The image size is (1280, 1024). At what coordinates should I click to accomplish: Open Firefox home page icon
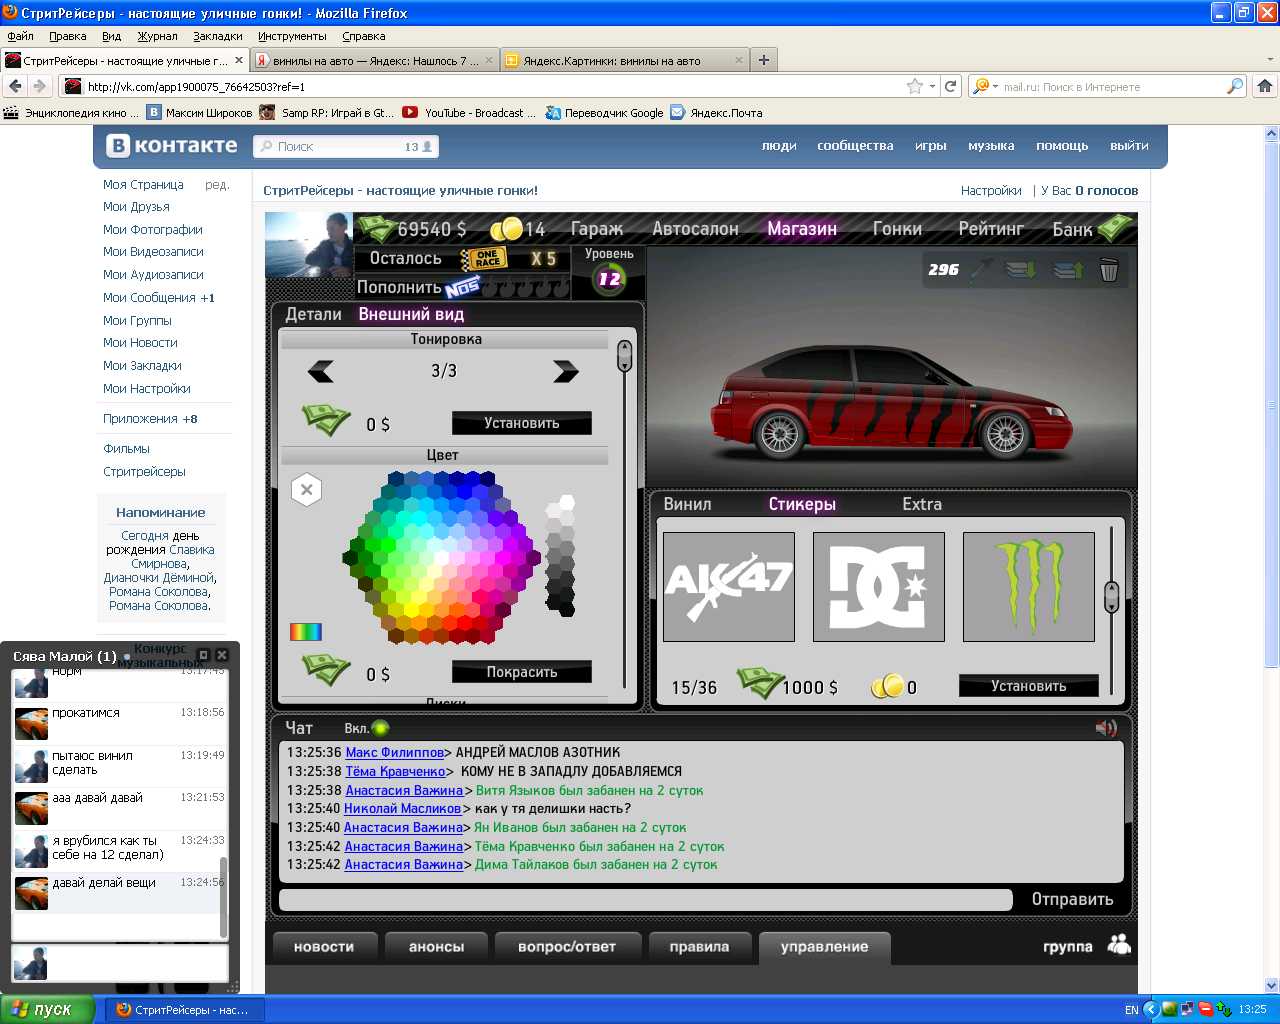click(1265, 86)
